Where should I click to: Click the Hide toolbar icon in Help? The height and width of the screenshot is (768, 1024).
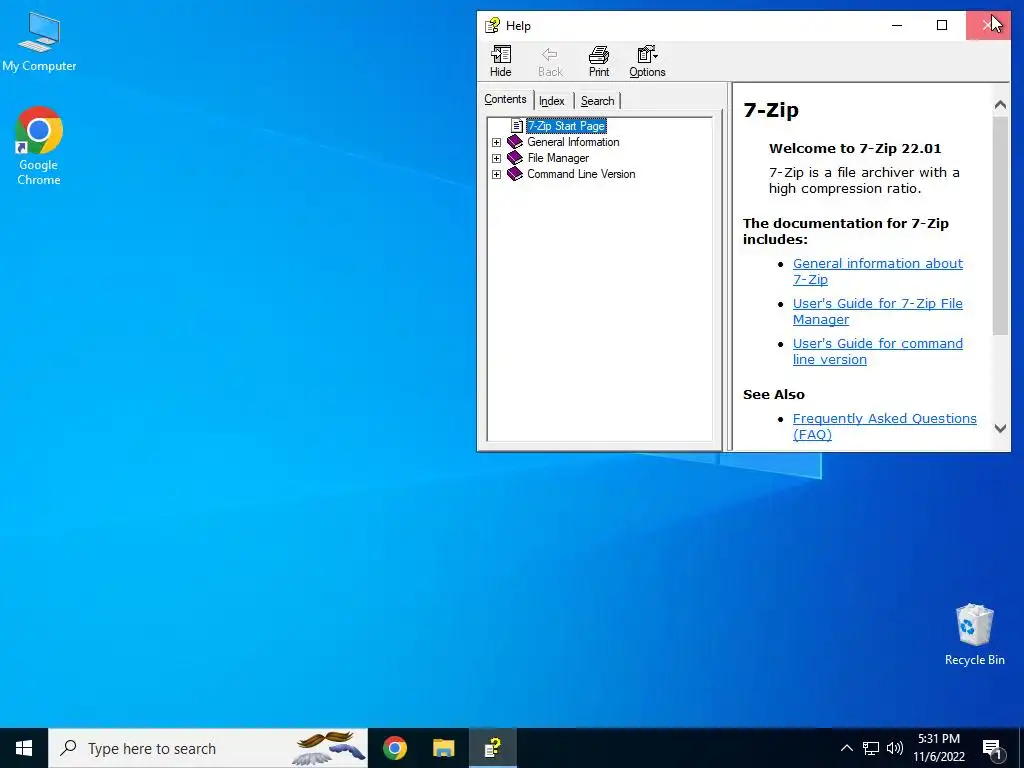pyautogui.click(x=501, y=55)
